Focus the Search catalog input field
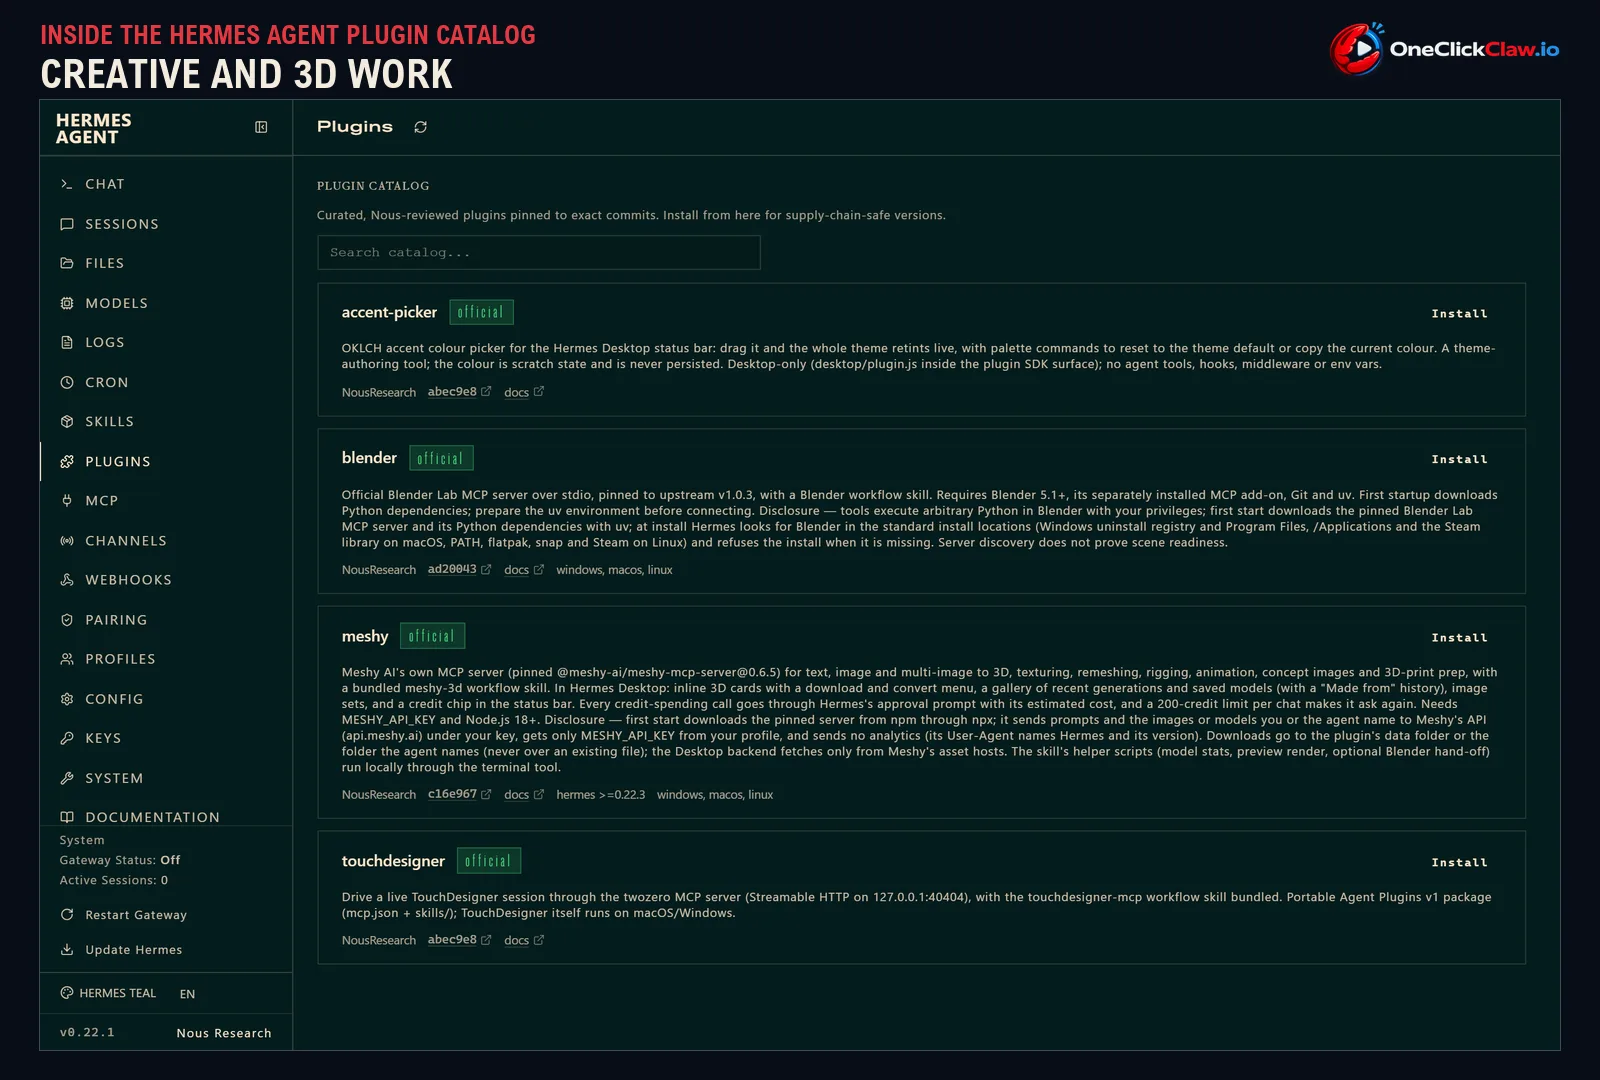 pyautogui.click(x=539, y=253)
